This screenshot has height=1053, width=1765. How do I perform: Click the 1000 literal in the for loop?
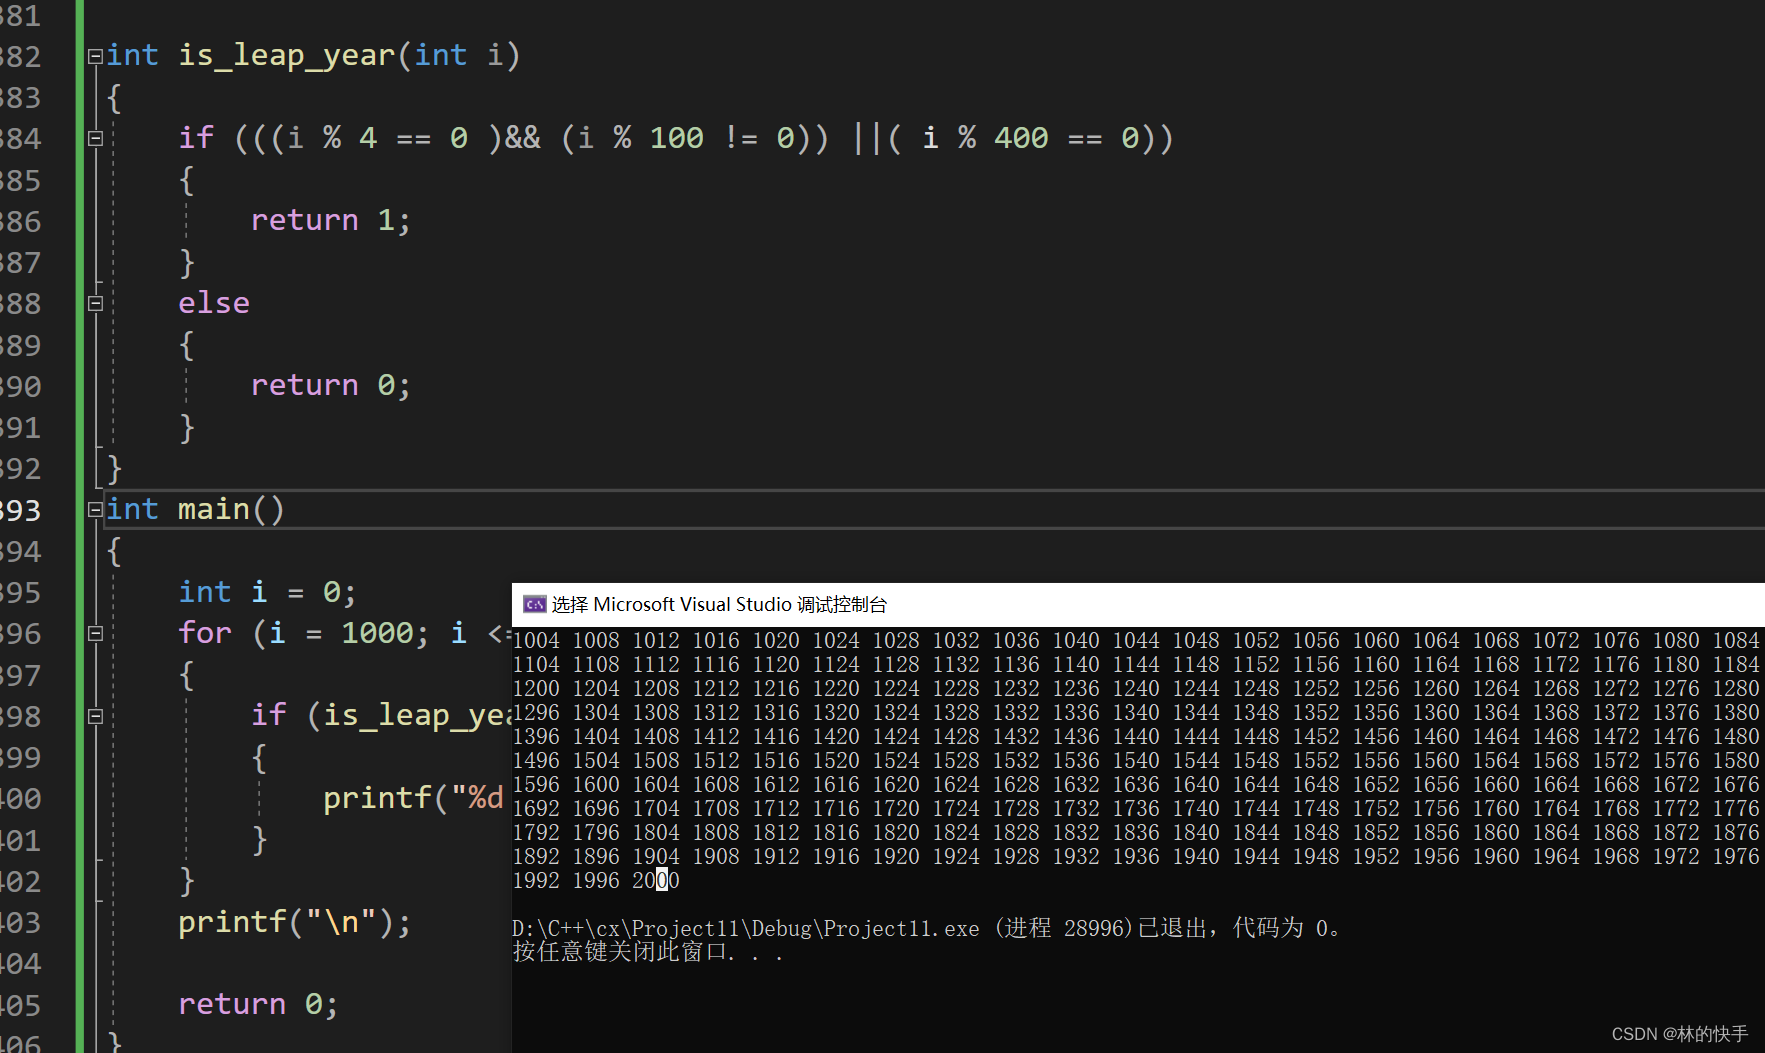pyautogui.click(x=377, y=633)
